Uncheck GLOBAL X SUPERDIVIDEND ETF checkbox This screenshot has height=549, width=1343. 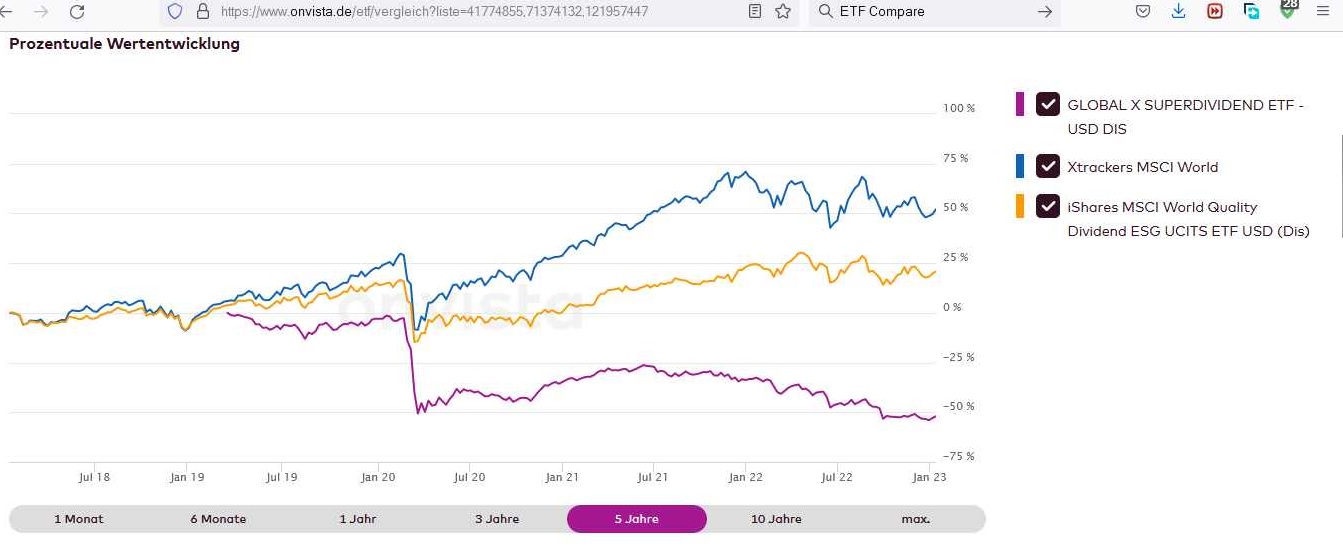pyautogui.click(x=1047, y=104)
